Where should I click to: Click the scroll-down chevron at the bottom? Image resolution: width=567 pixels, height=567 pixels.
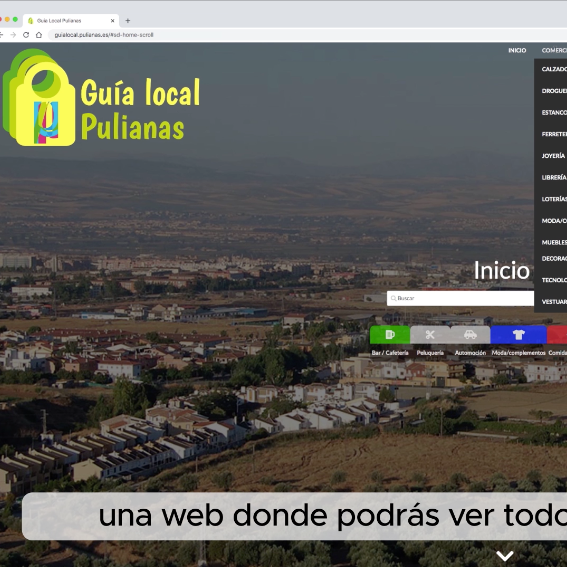505,555
